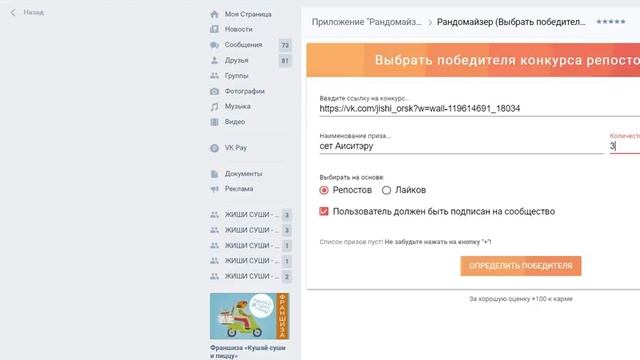
Task: Open Друзья in the sidebar
Action: pos(236,60)
